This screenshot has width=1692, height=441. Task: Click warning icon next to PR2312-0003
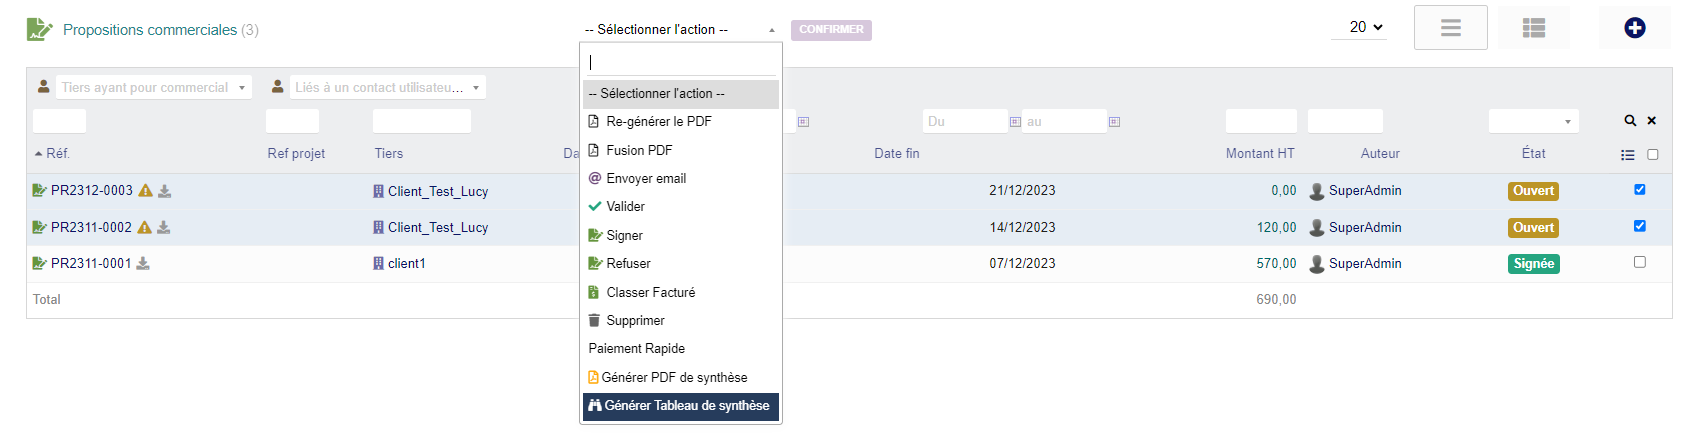[146, 191]
